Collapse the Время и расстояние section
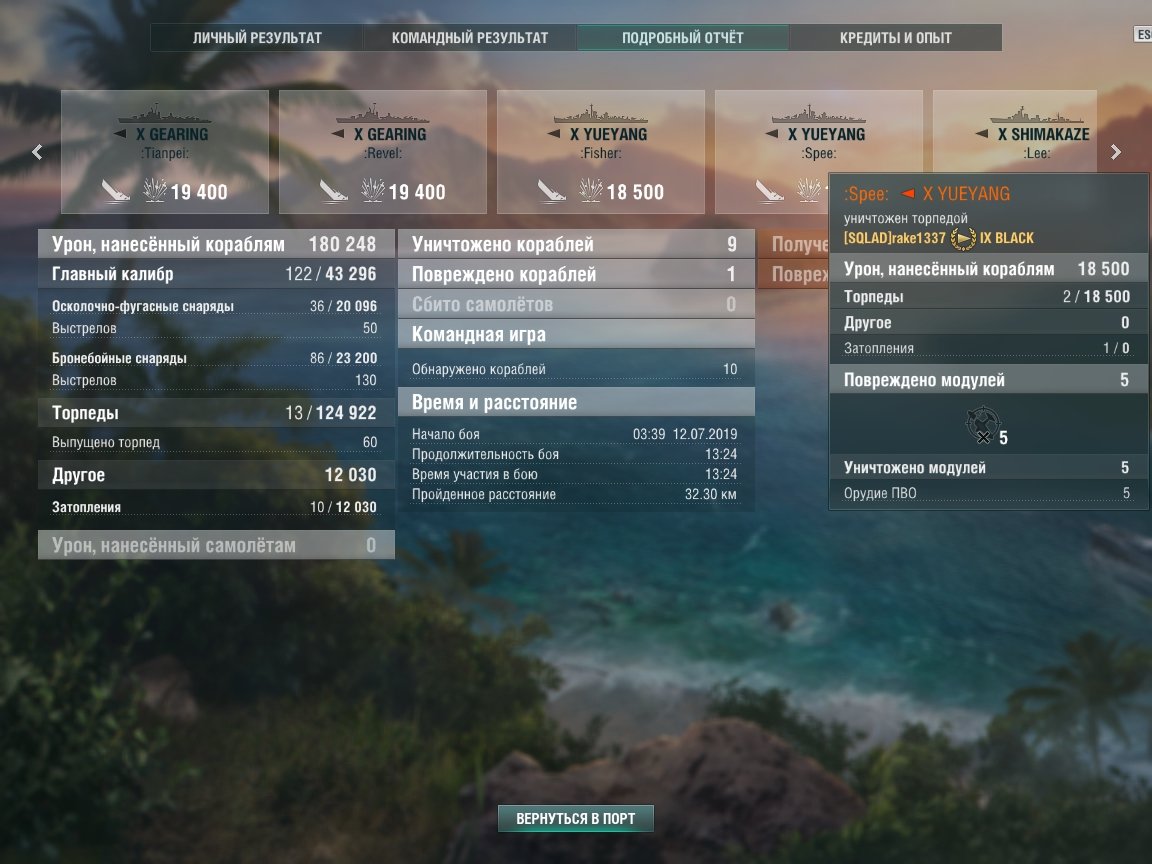1152x864 pixels. tap(576, 402)
